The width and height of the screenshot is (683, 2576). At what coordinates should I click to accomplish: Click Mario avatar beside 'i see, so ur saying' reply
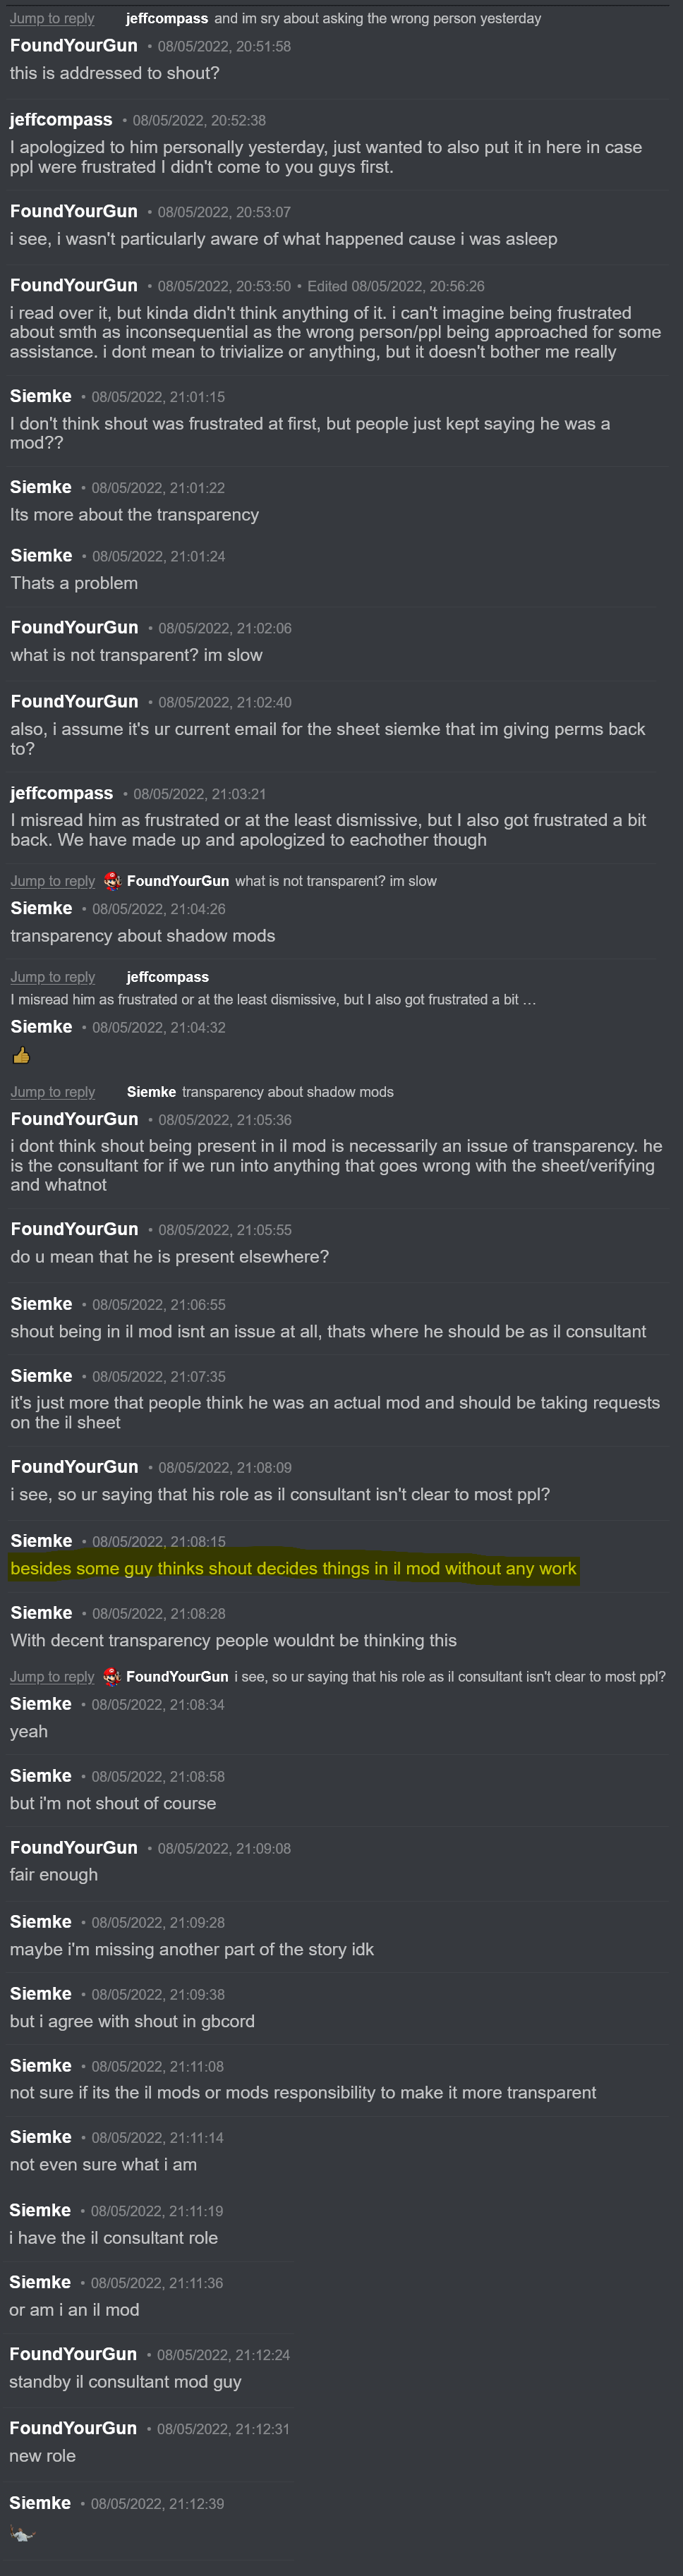(x=112, y=1677)
